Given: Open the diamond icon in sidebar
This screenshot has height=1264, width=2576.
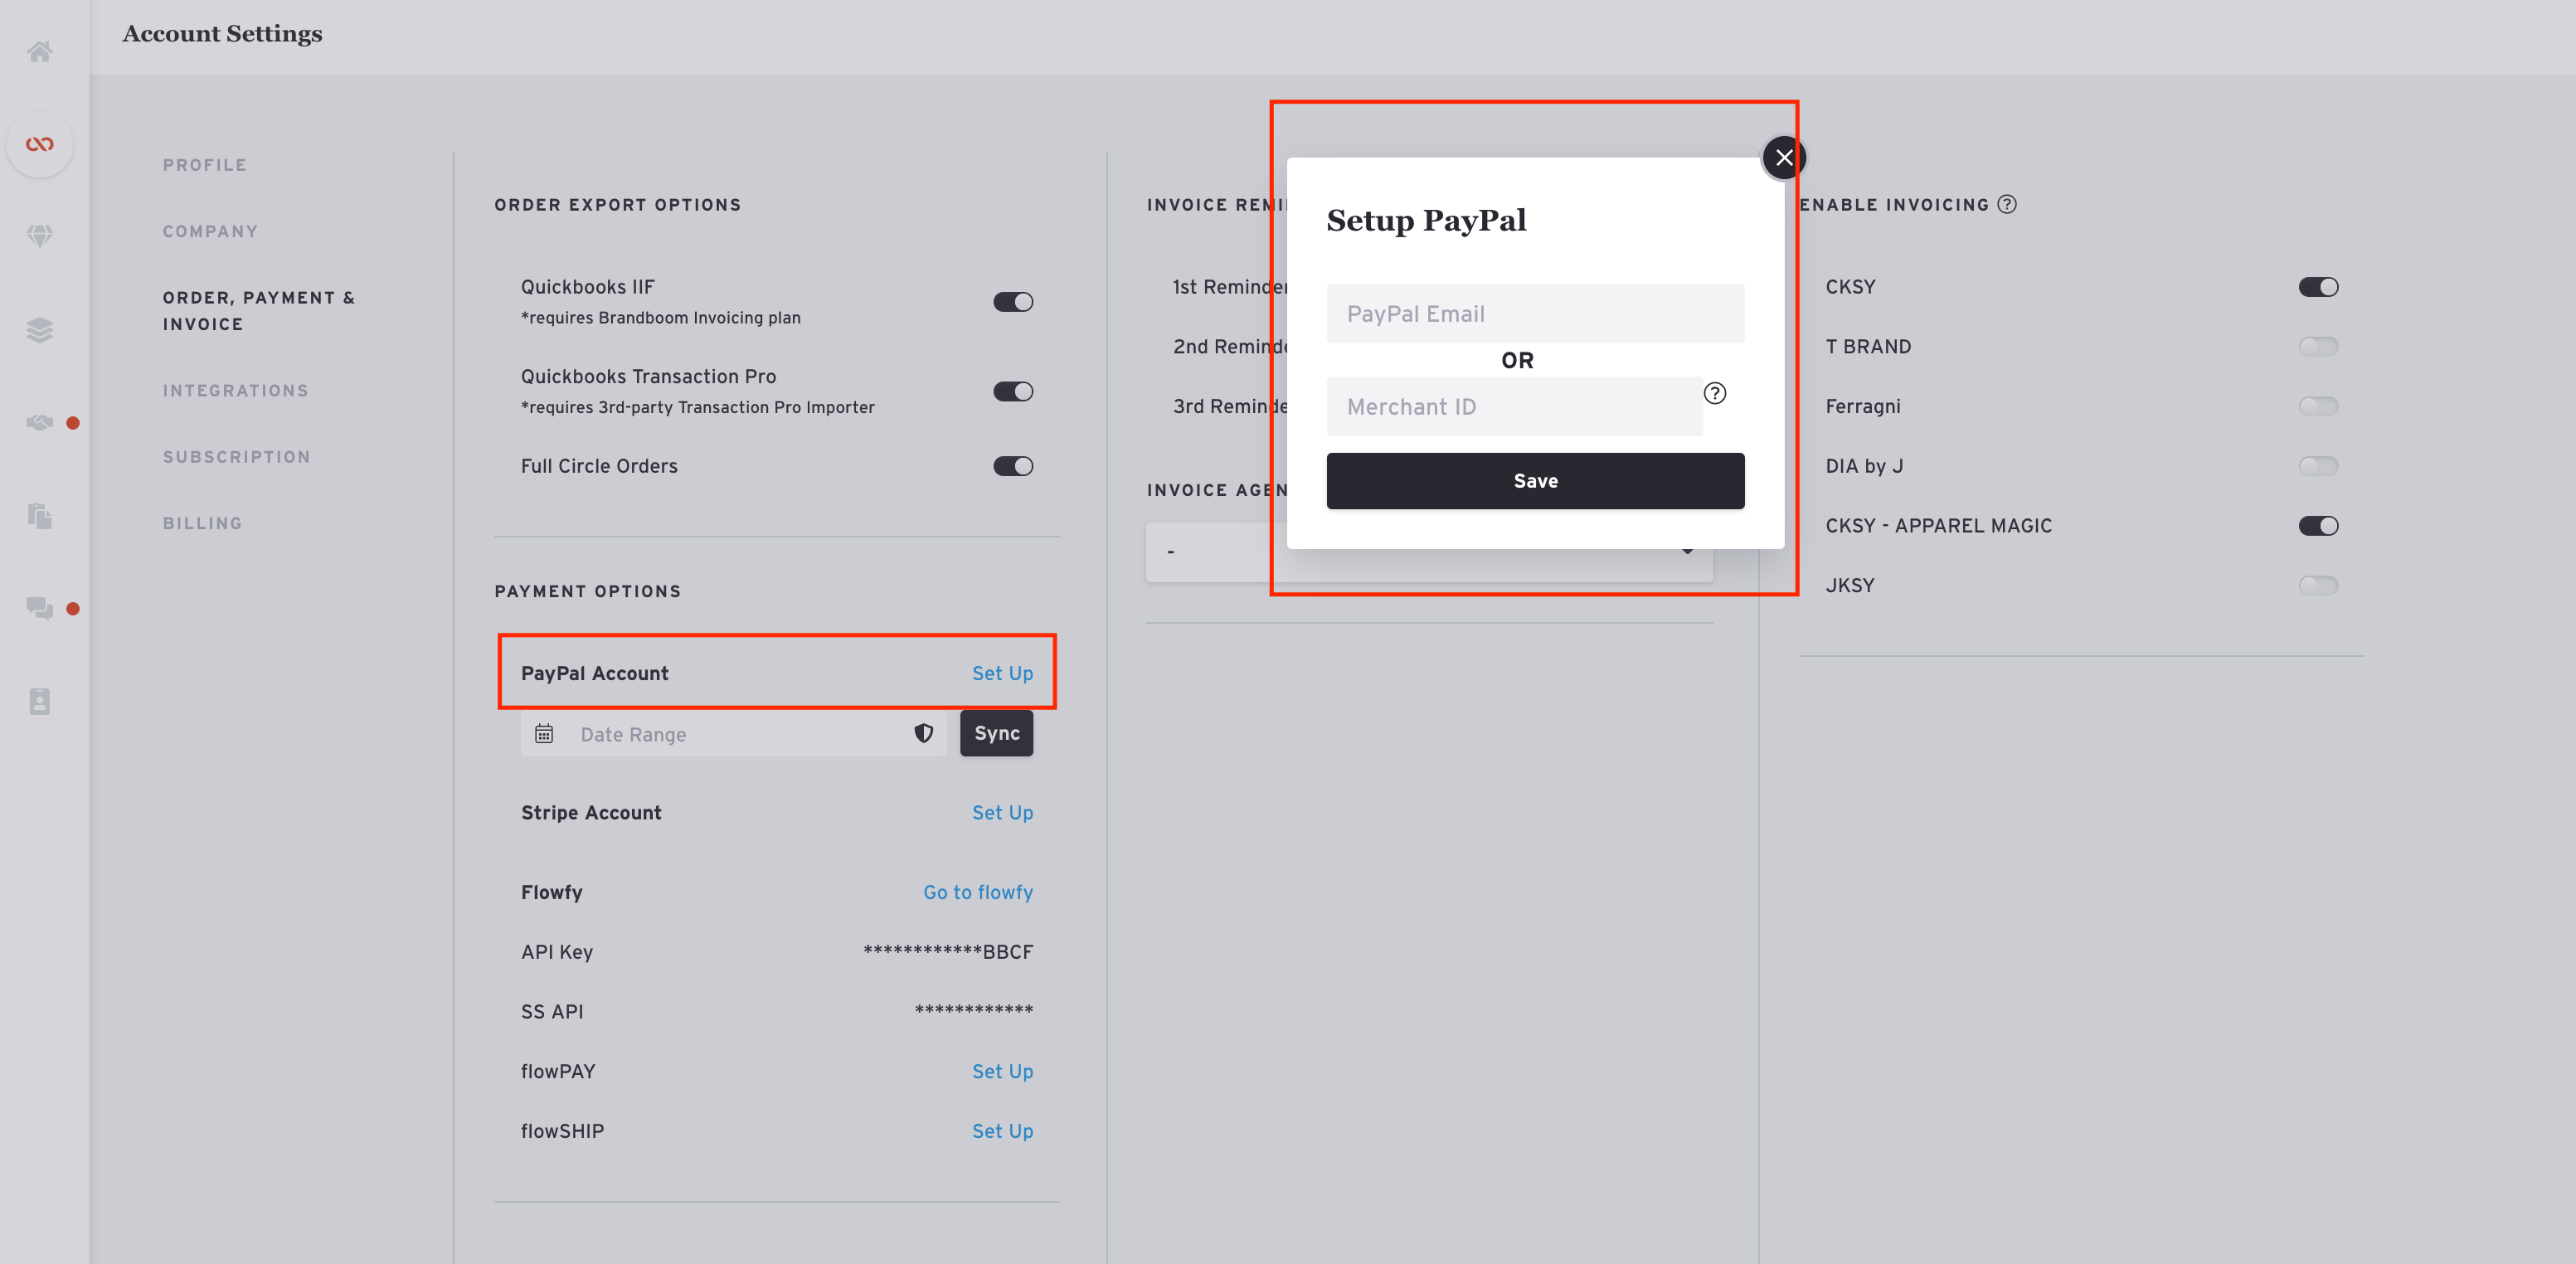Looking at the screenshot, I should (x=39, y=236).
